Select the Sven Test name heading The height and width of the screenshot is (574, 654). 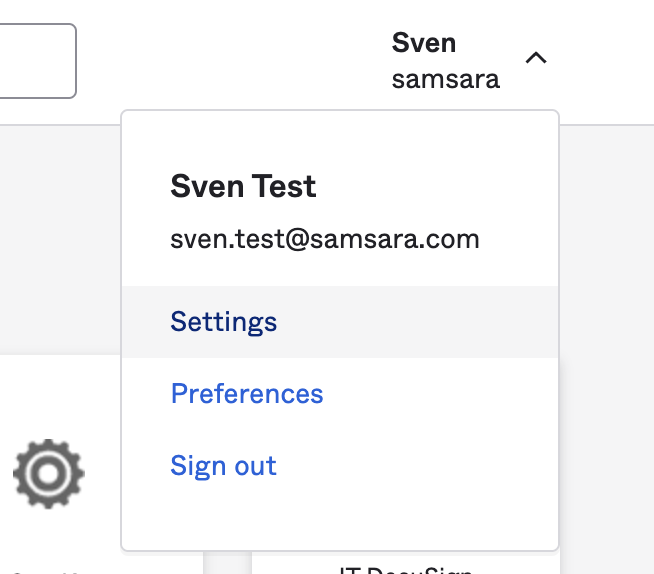[243, 186]
